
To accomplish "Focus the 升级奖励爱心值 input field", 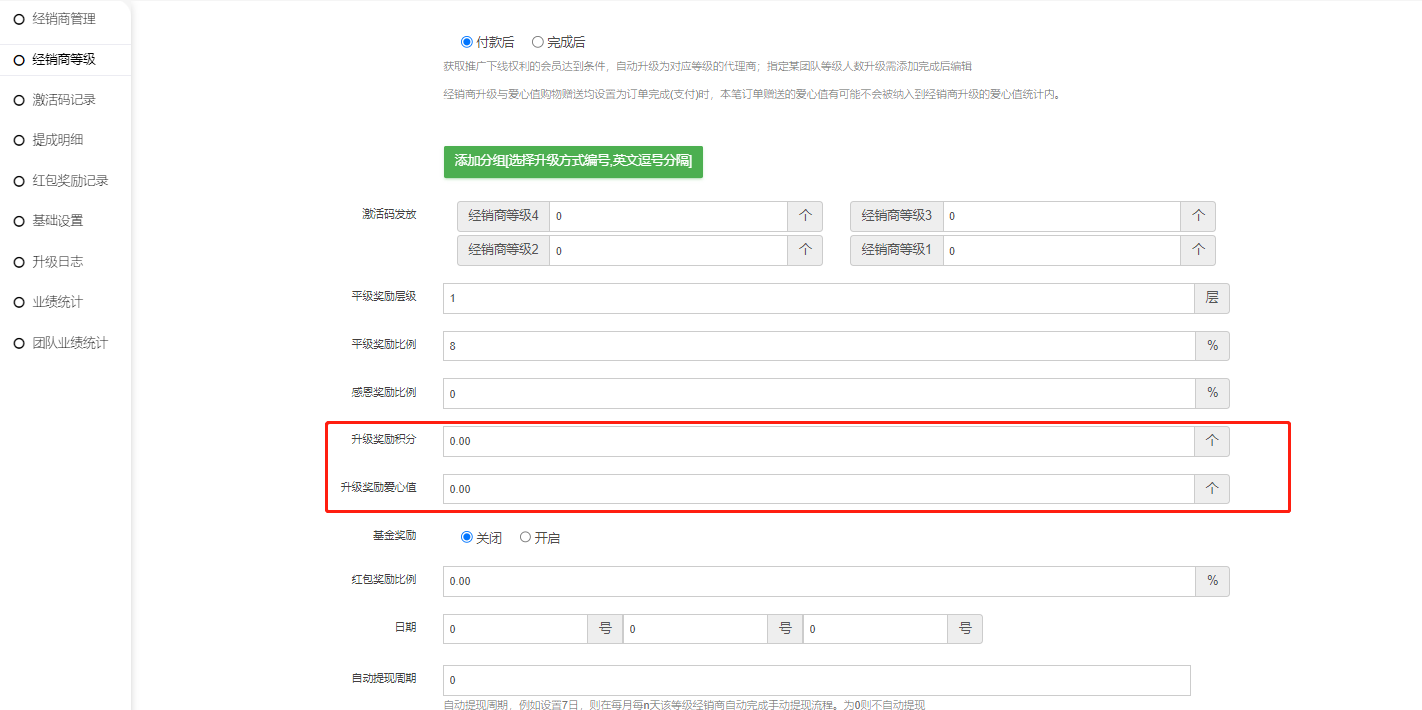I will 818,489.
